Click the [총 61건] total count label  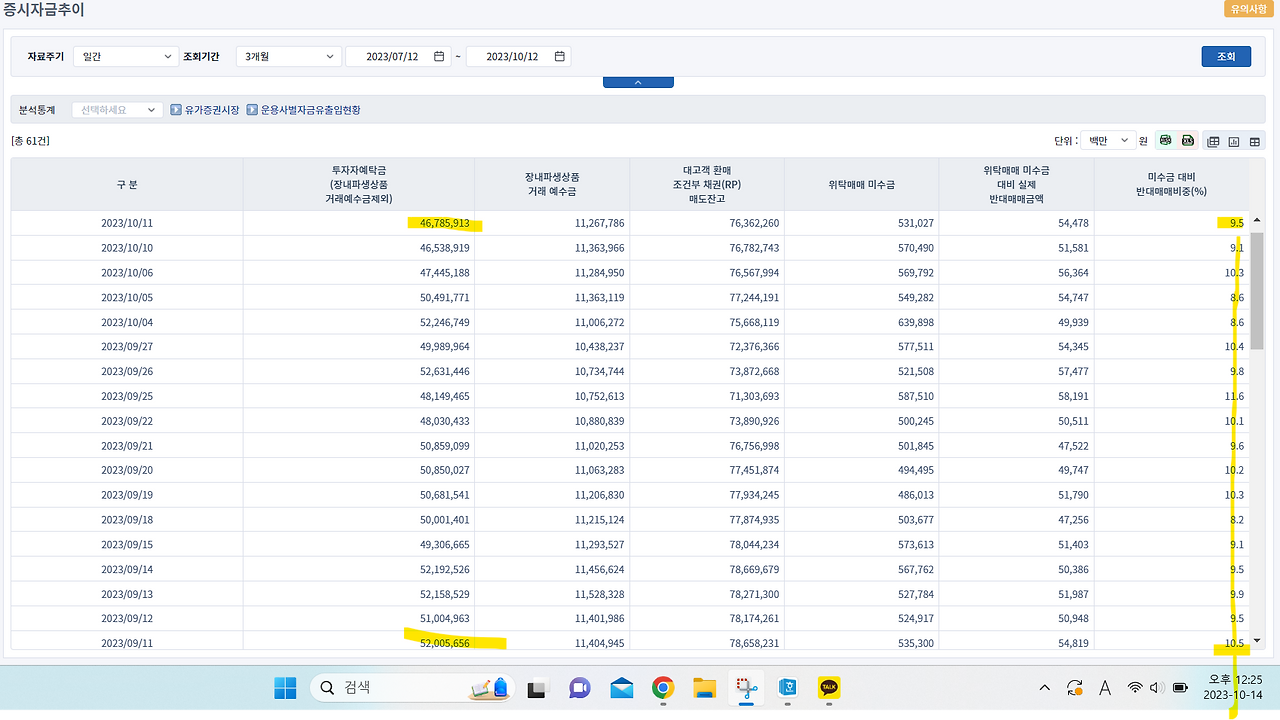pos(31,141)
